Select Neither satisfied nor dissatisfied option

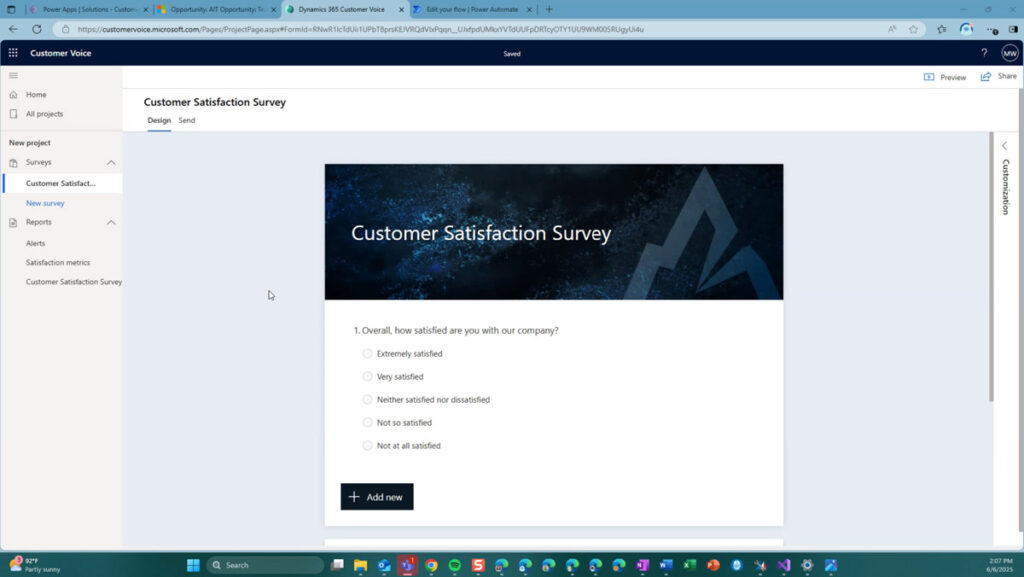pos(367,399)
